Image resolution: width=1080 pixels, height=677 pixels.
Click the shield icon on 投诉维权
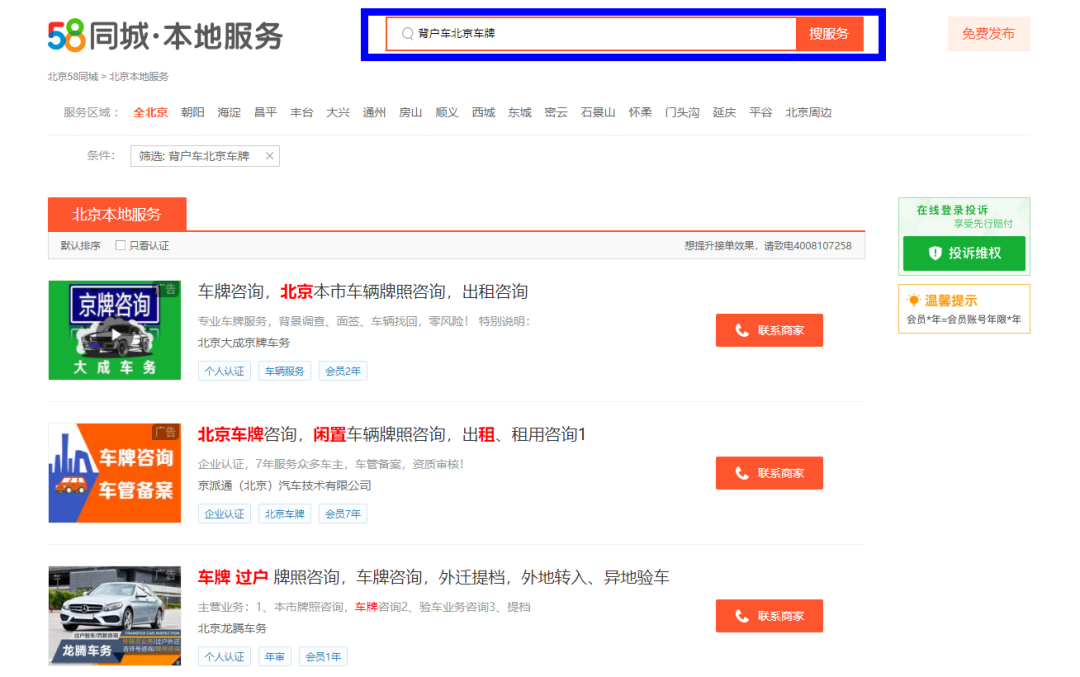coord(935,253)
